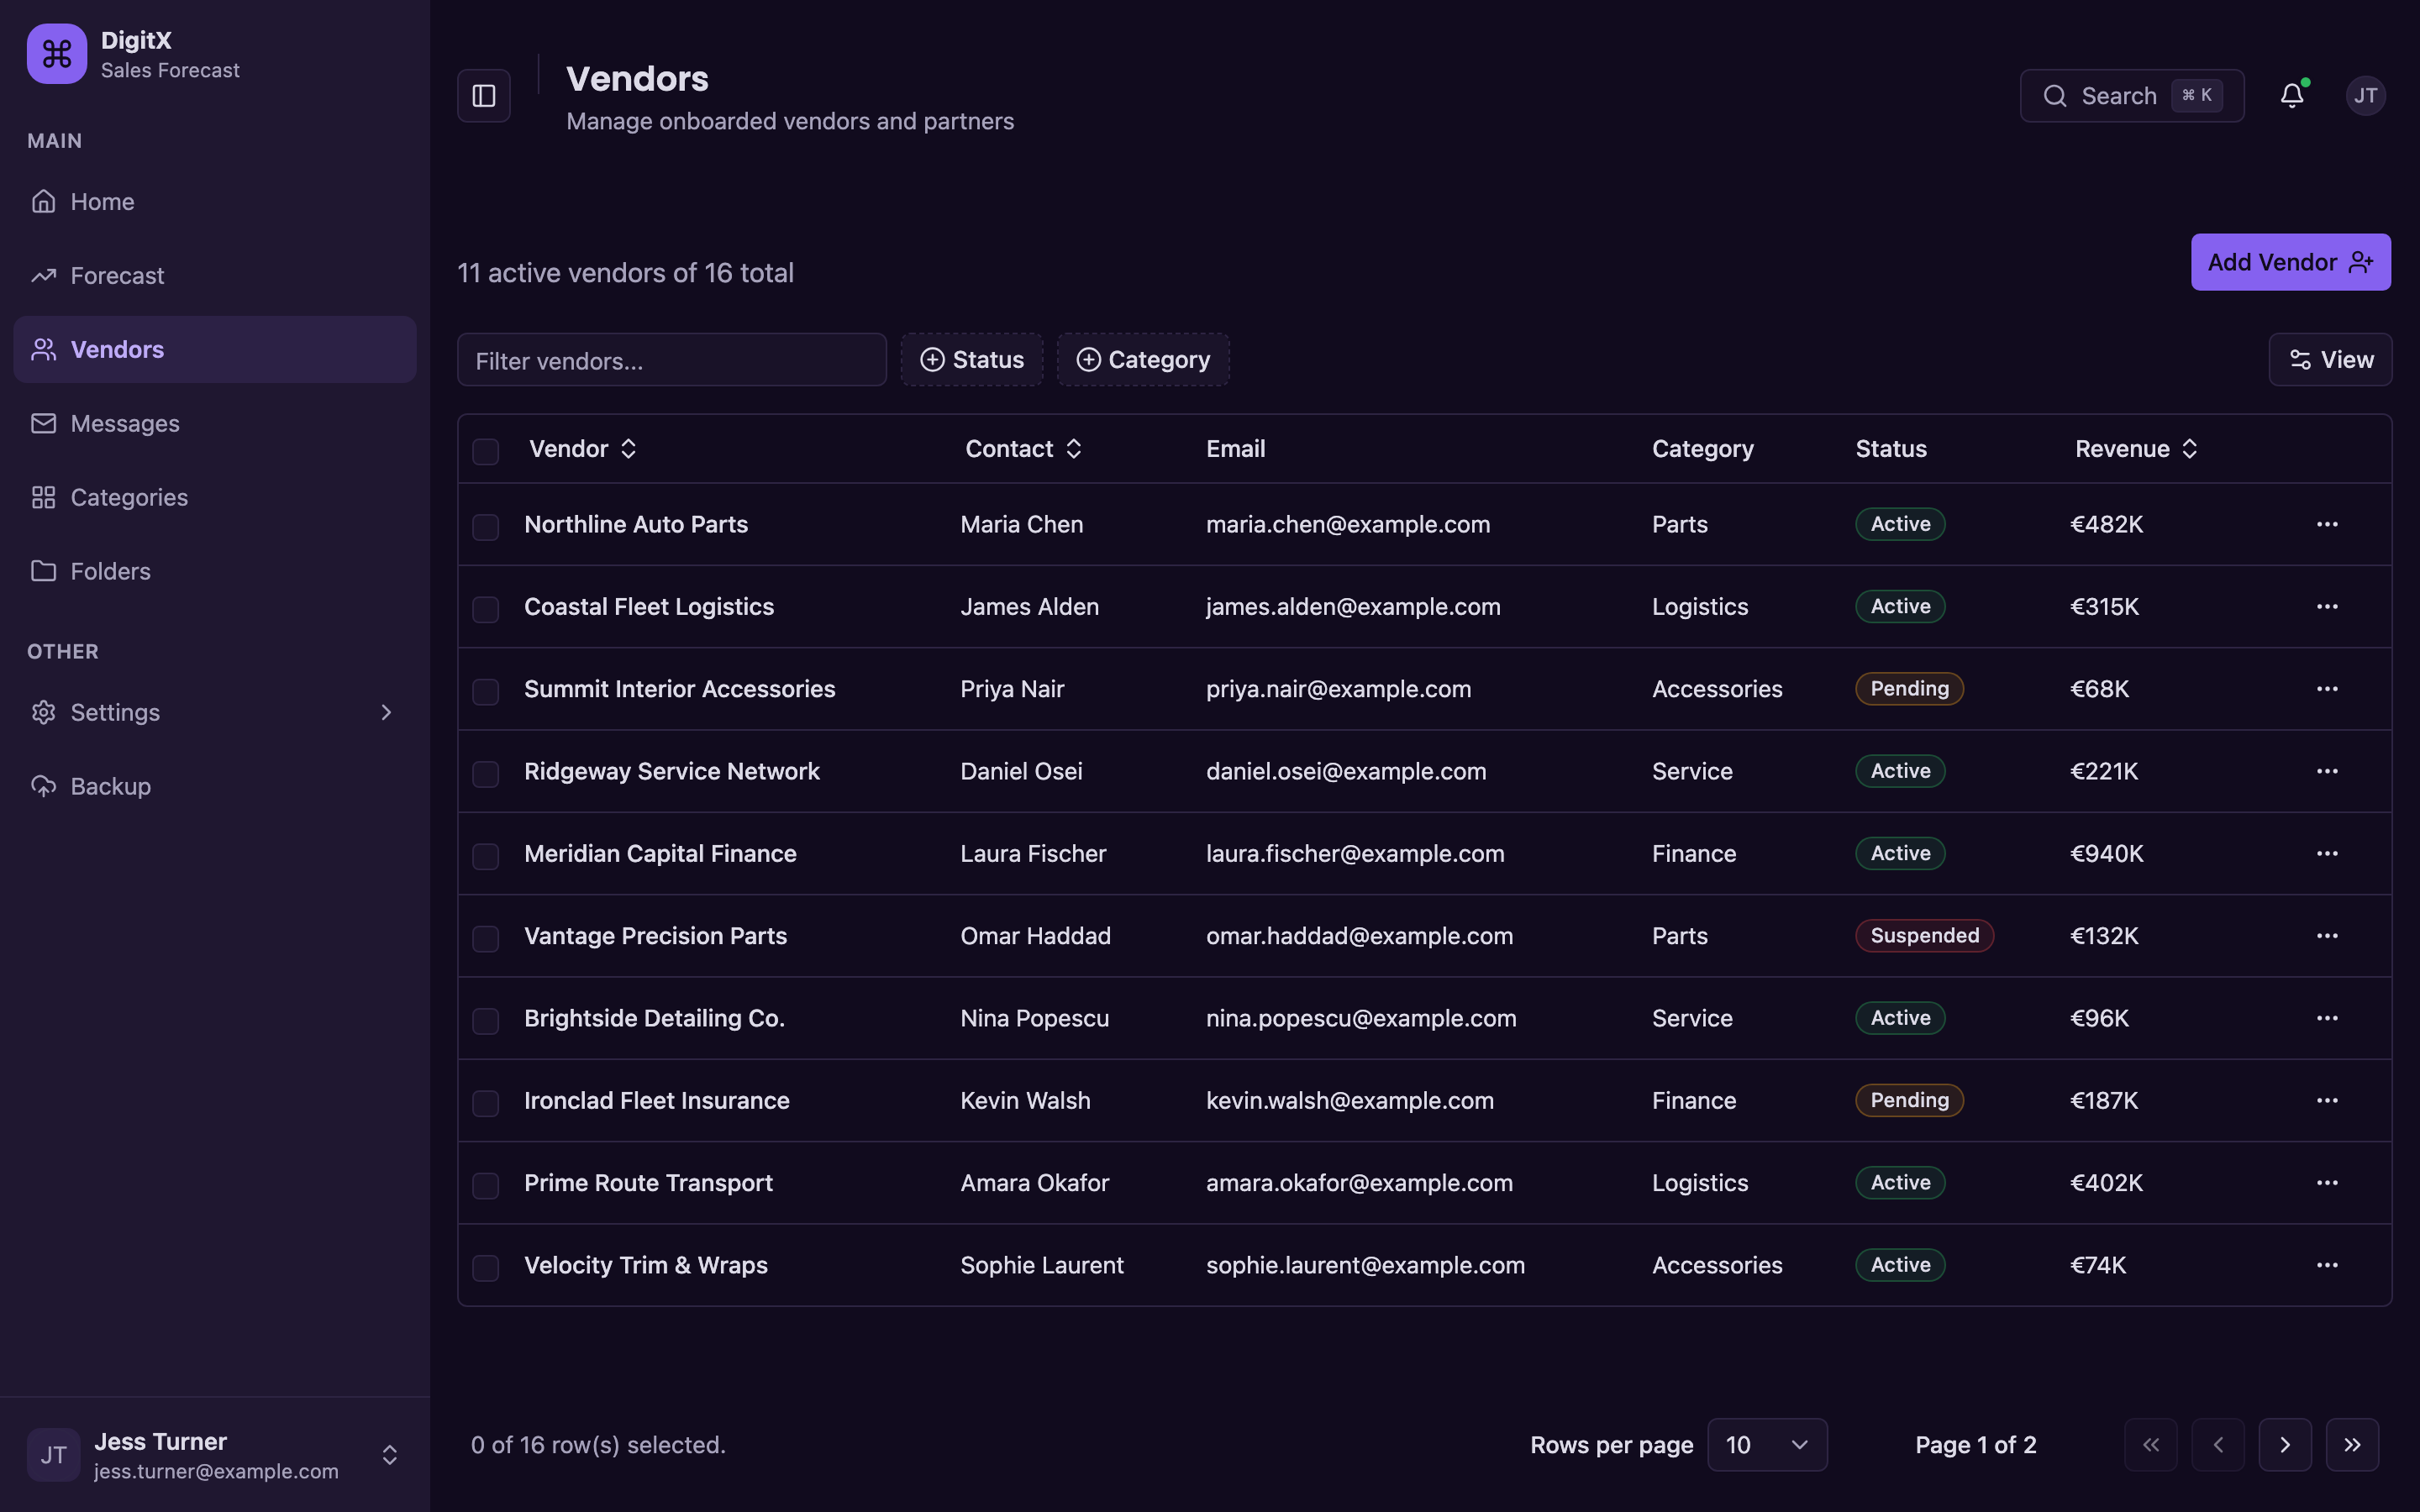Click the Omar Haddad contact cell
This screenshot has height=1512, width=2420.
coord(1035,936)
